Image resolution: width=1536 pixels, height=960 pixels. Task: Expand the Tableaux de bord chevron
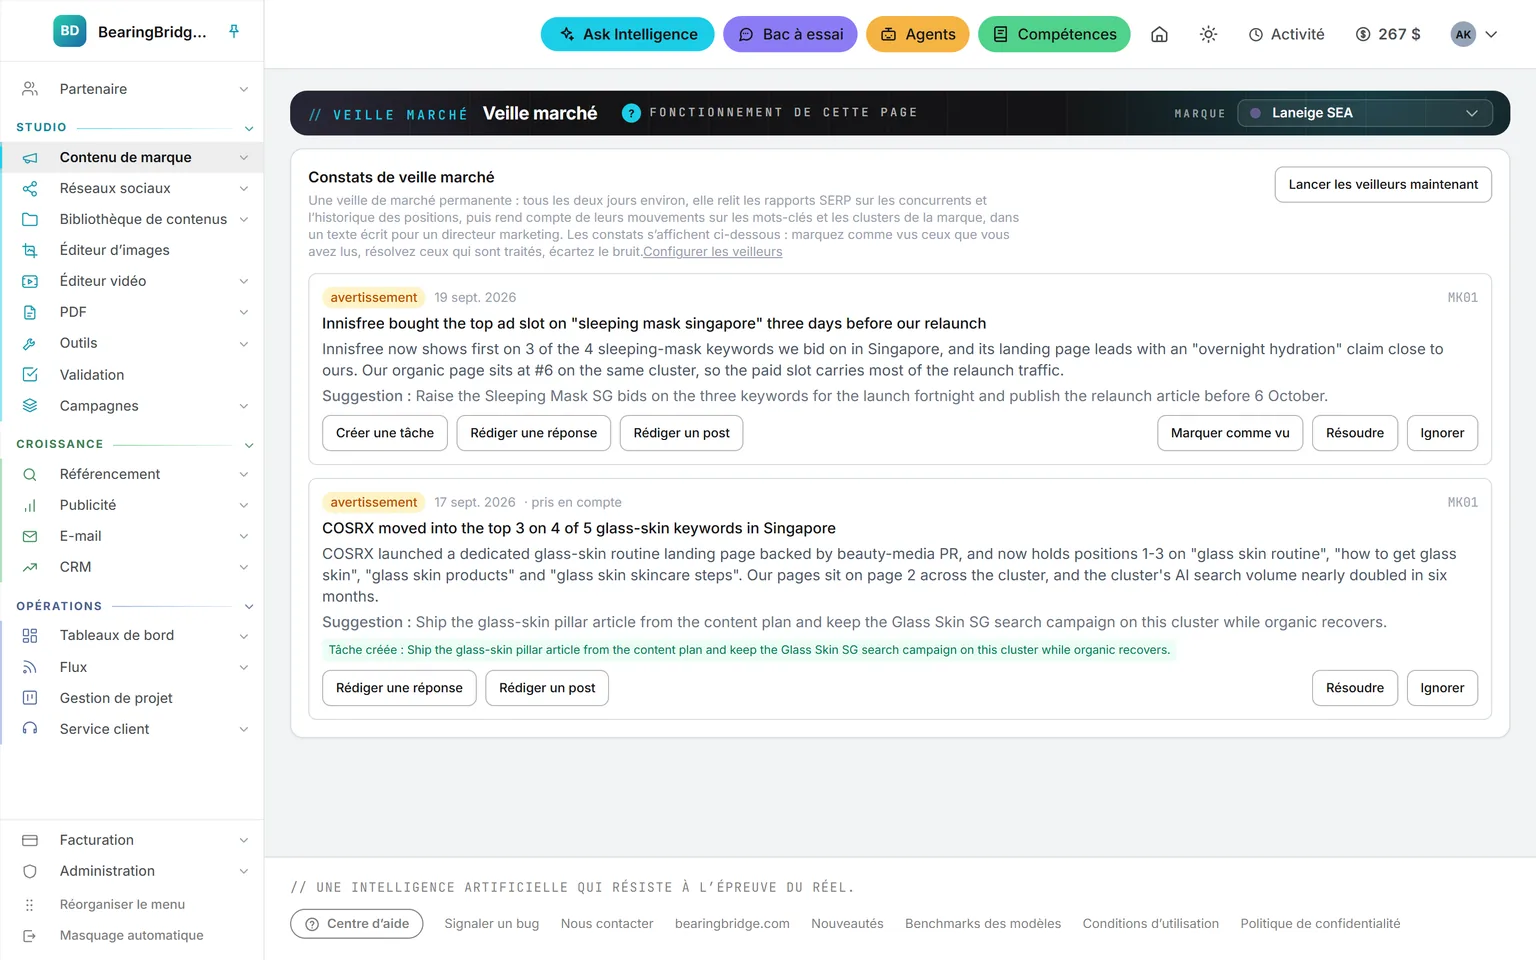point(244,635)
